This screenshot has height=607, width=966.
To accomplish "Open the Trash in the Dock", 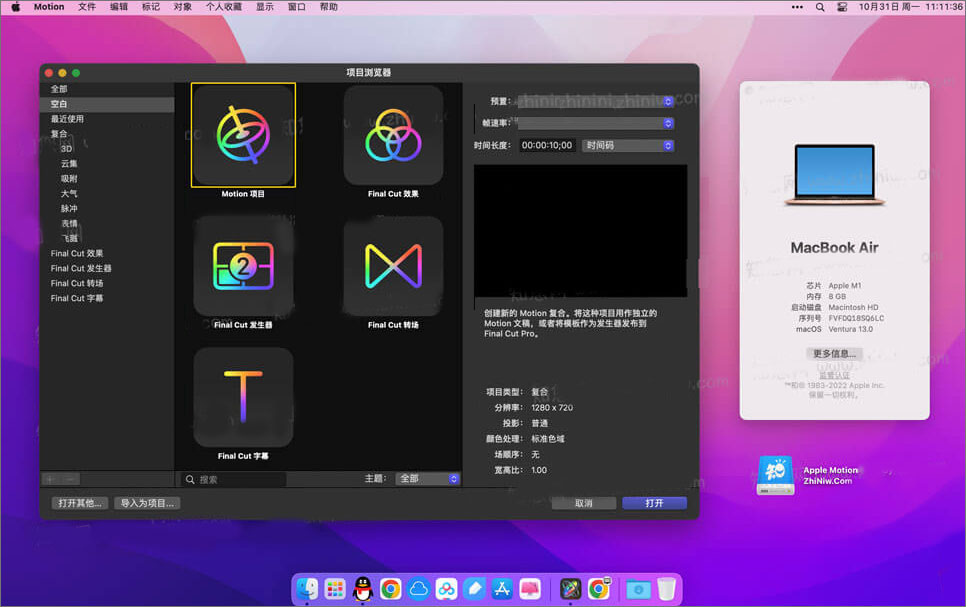I will click(666, 589).
